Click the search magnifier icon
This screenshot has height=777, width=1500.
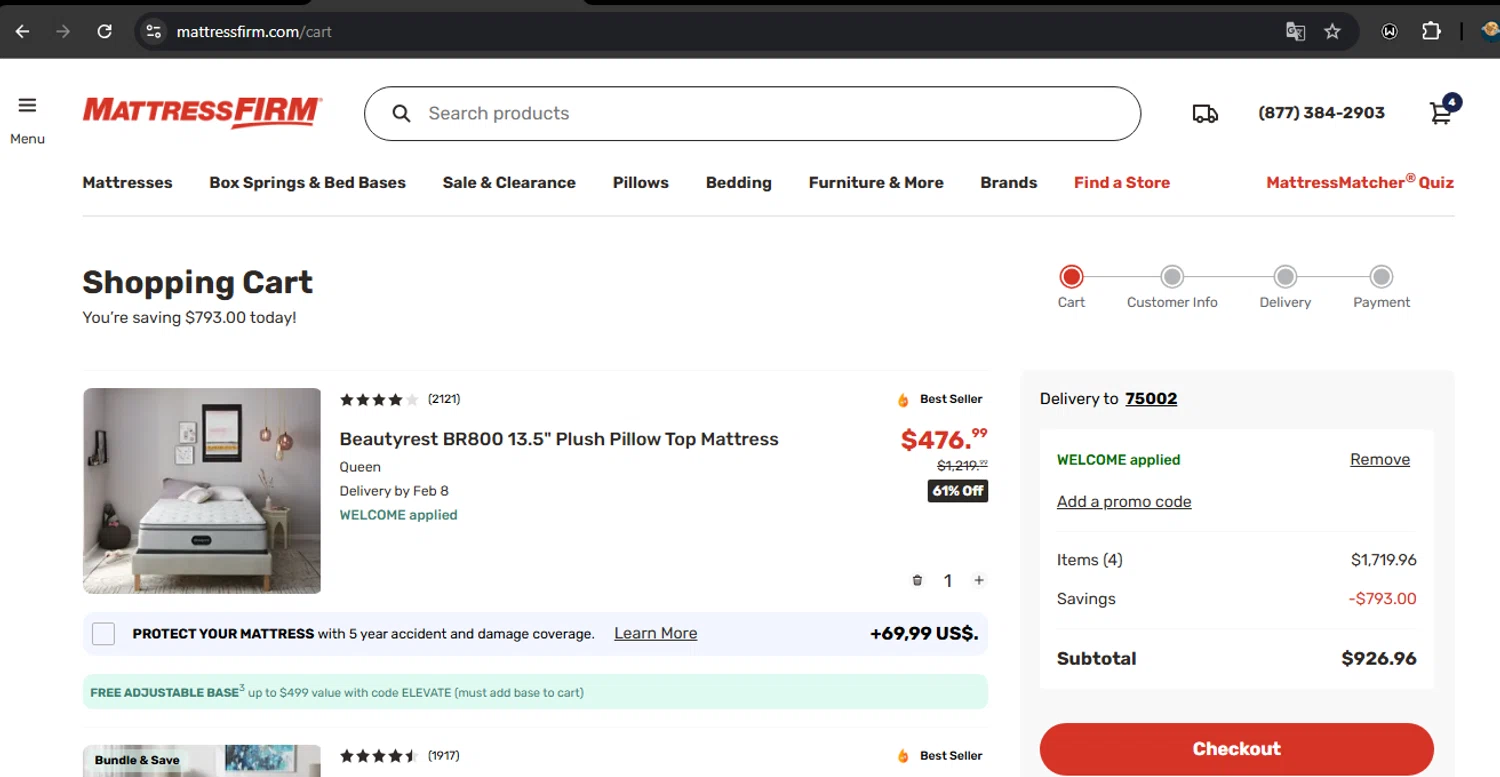(x=401, y=114)
